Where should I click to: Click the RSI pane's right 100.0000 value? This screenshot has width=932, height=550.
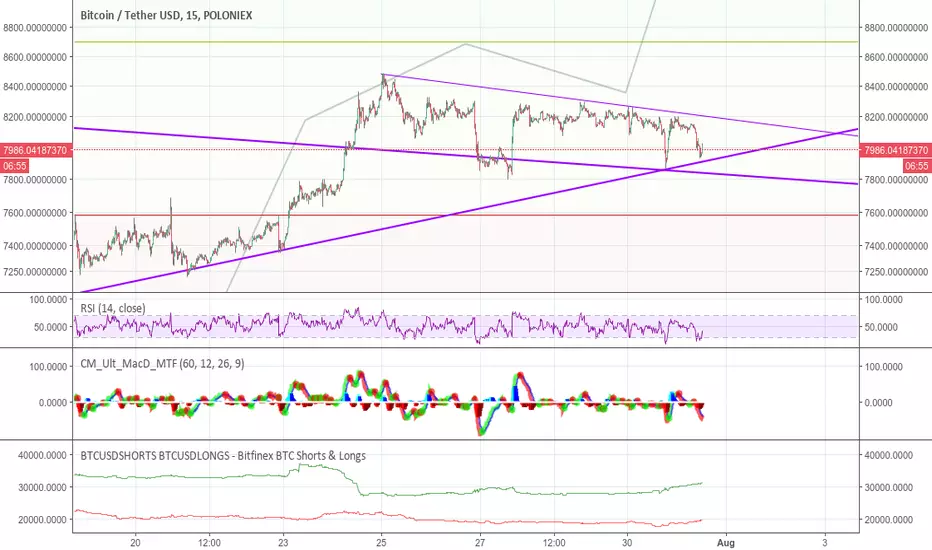884,300
